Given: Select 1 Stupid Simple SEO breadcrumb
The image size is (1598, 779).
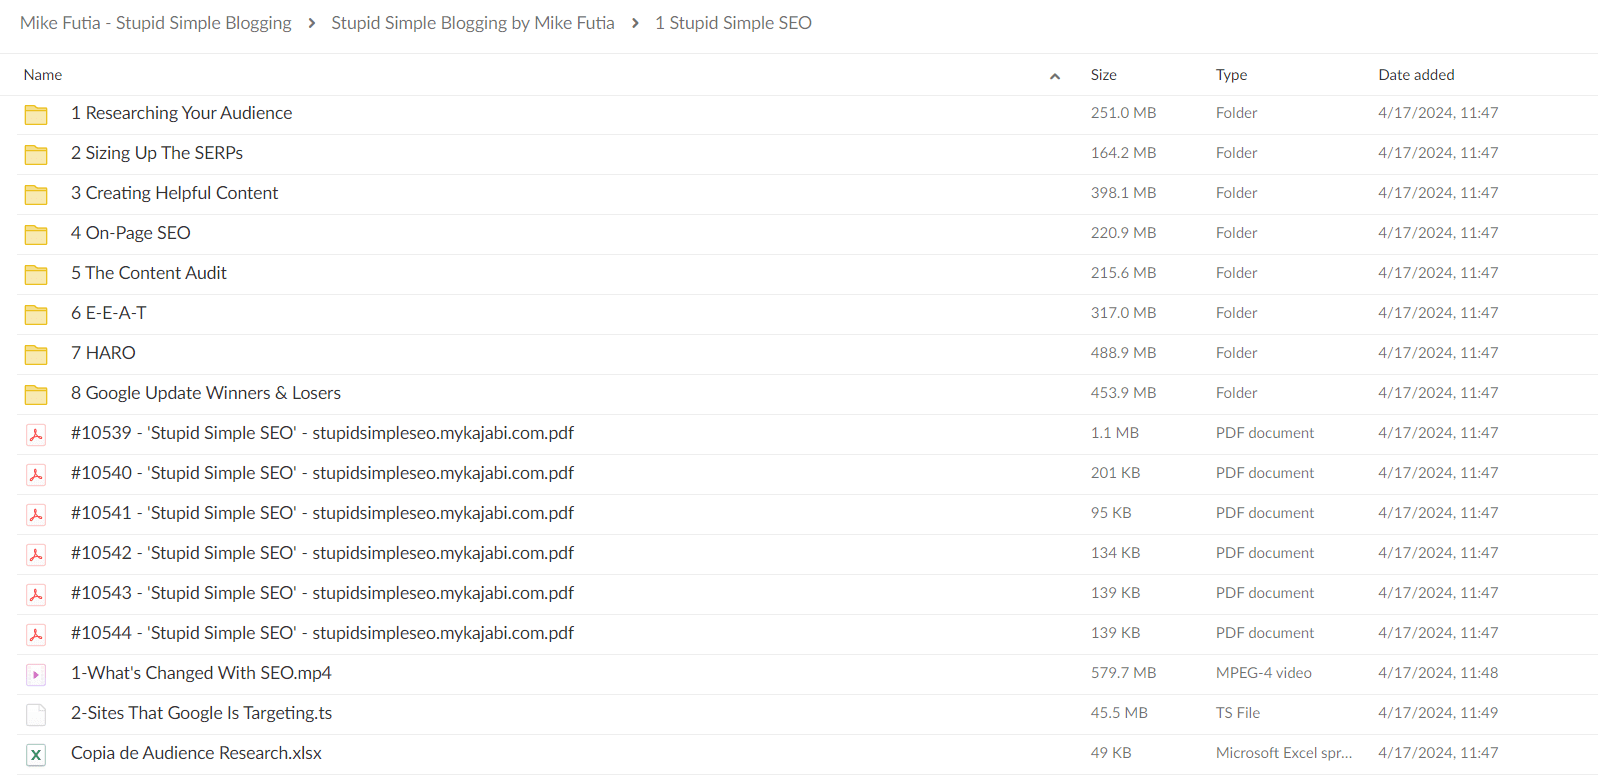Looking at the screenshot, I should pyautogui.click(x=733, y=23).
